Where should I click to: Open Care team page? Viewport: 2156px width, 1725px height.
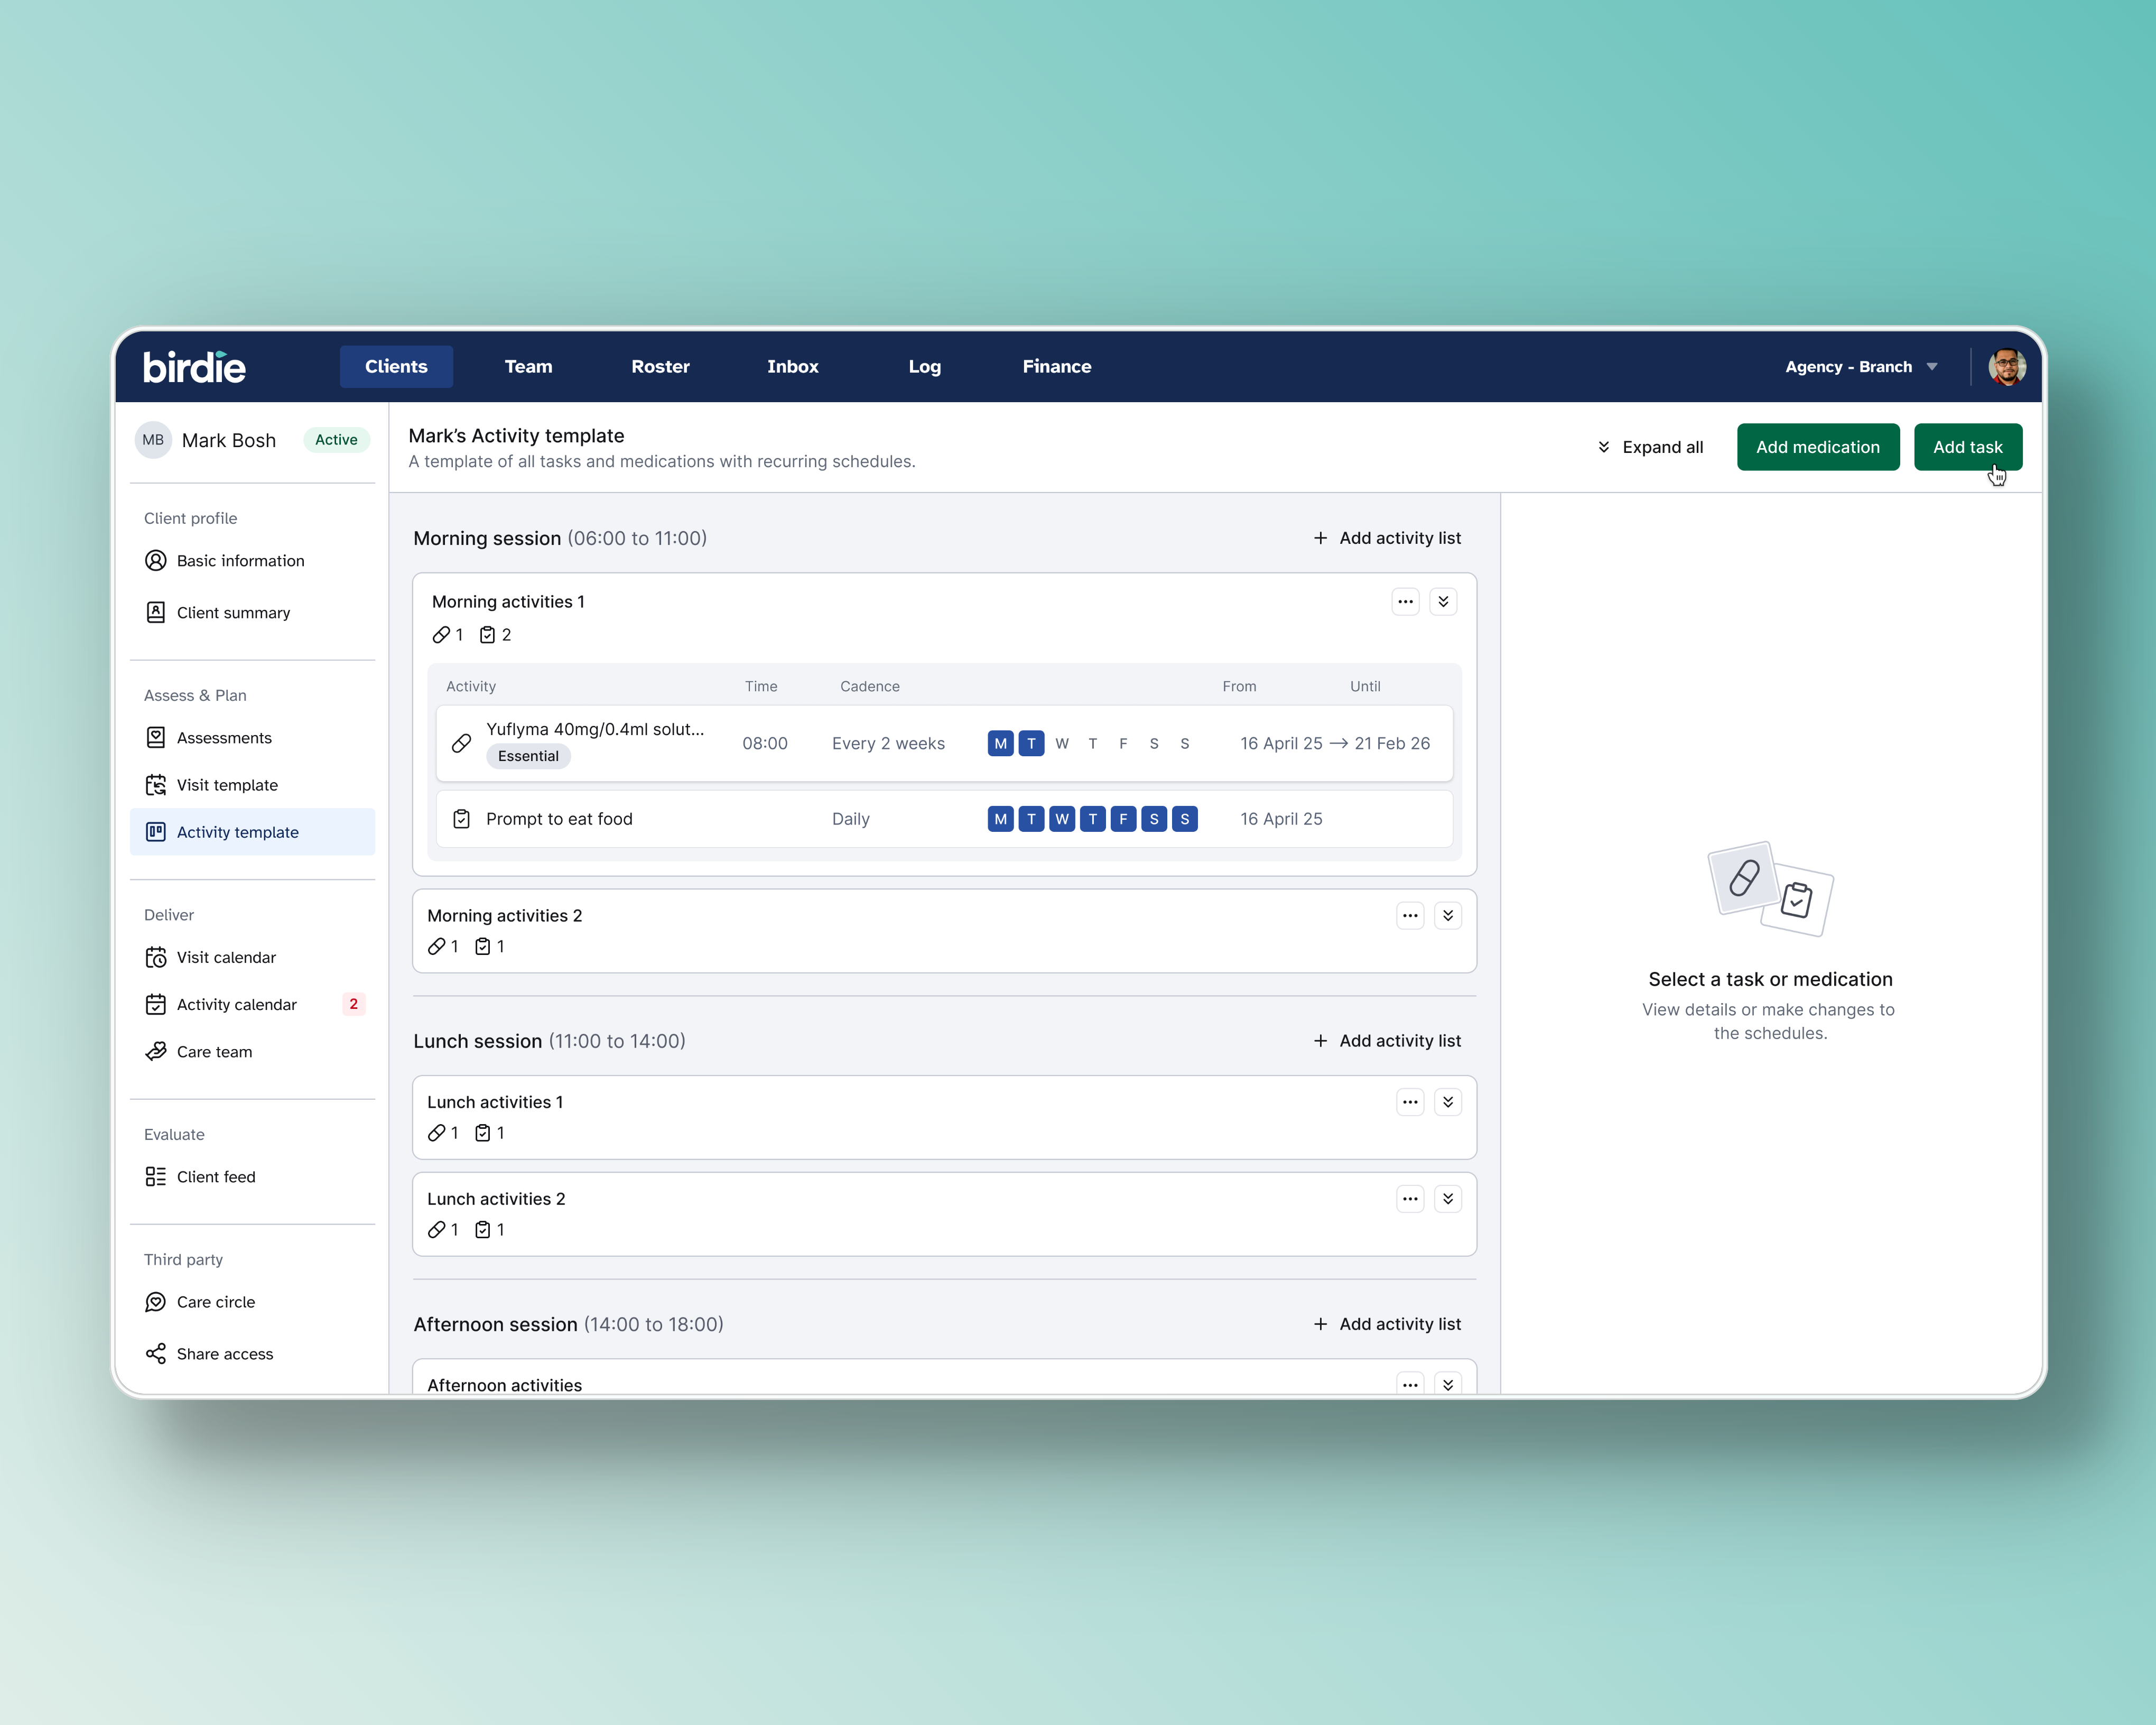(x=214, y=1052)
